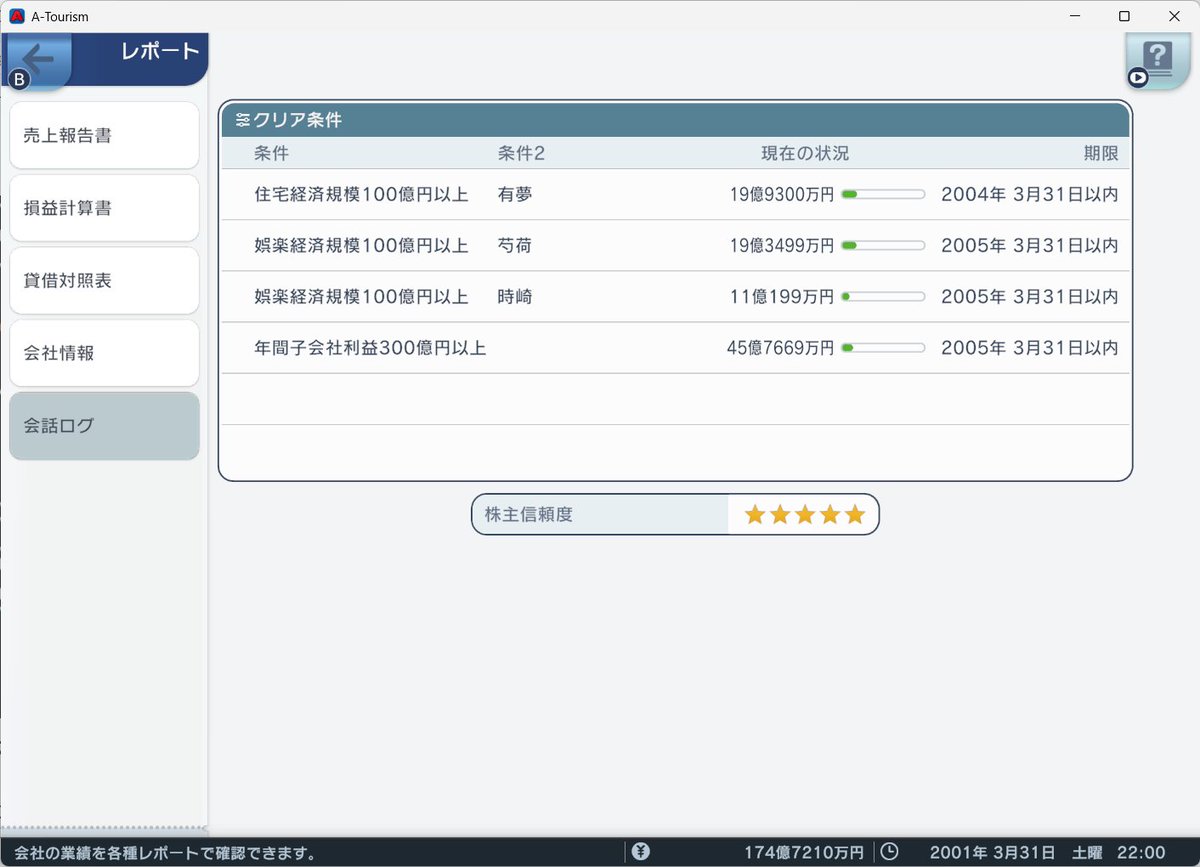Click the クリア条件 panel title
This screenshot has height=867, width=1200.
(298, 120)
